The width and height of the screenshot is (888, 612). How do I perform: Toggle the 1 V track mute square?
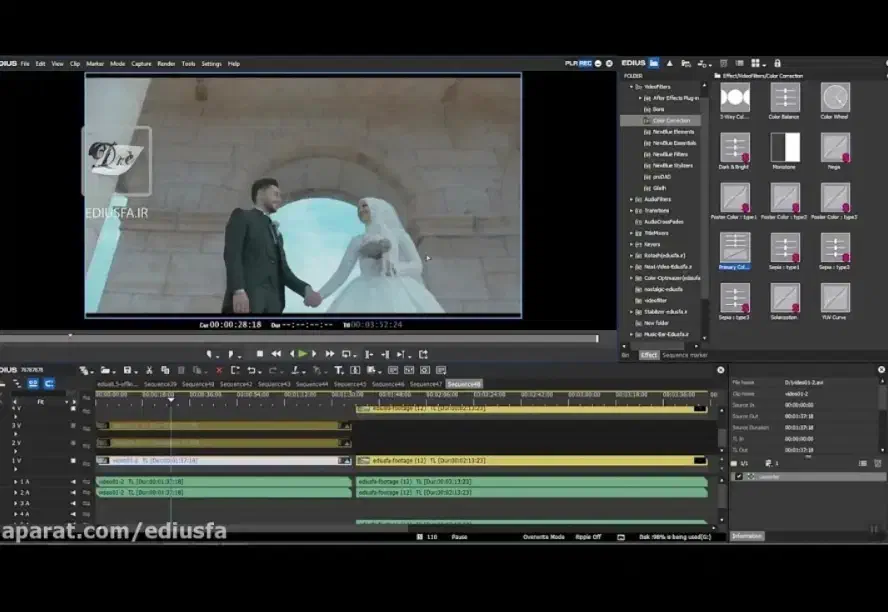click(x=73, y=461)
